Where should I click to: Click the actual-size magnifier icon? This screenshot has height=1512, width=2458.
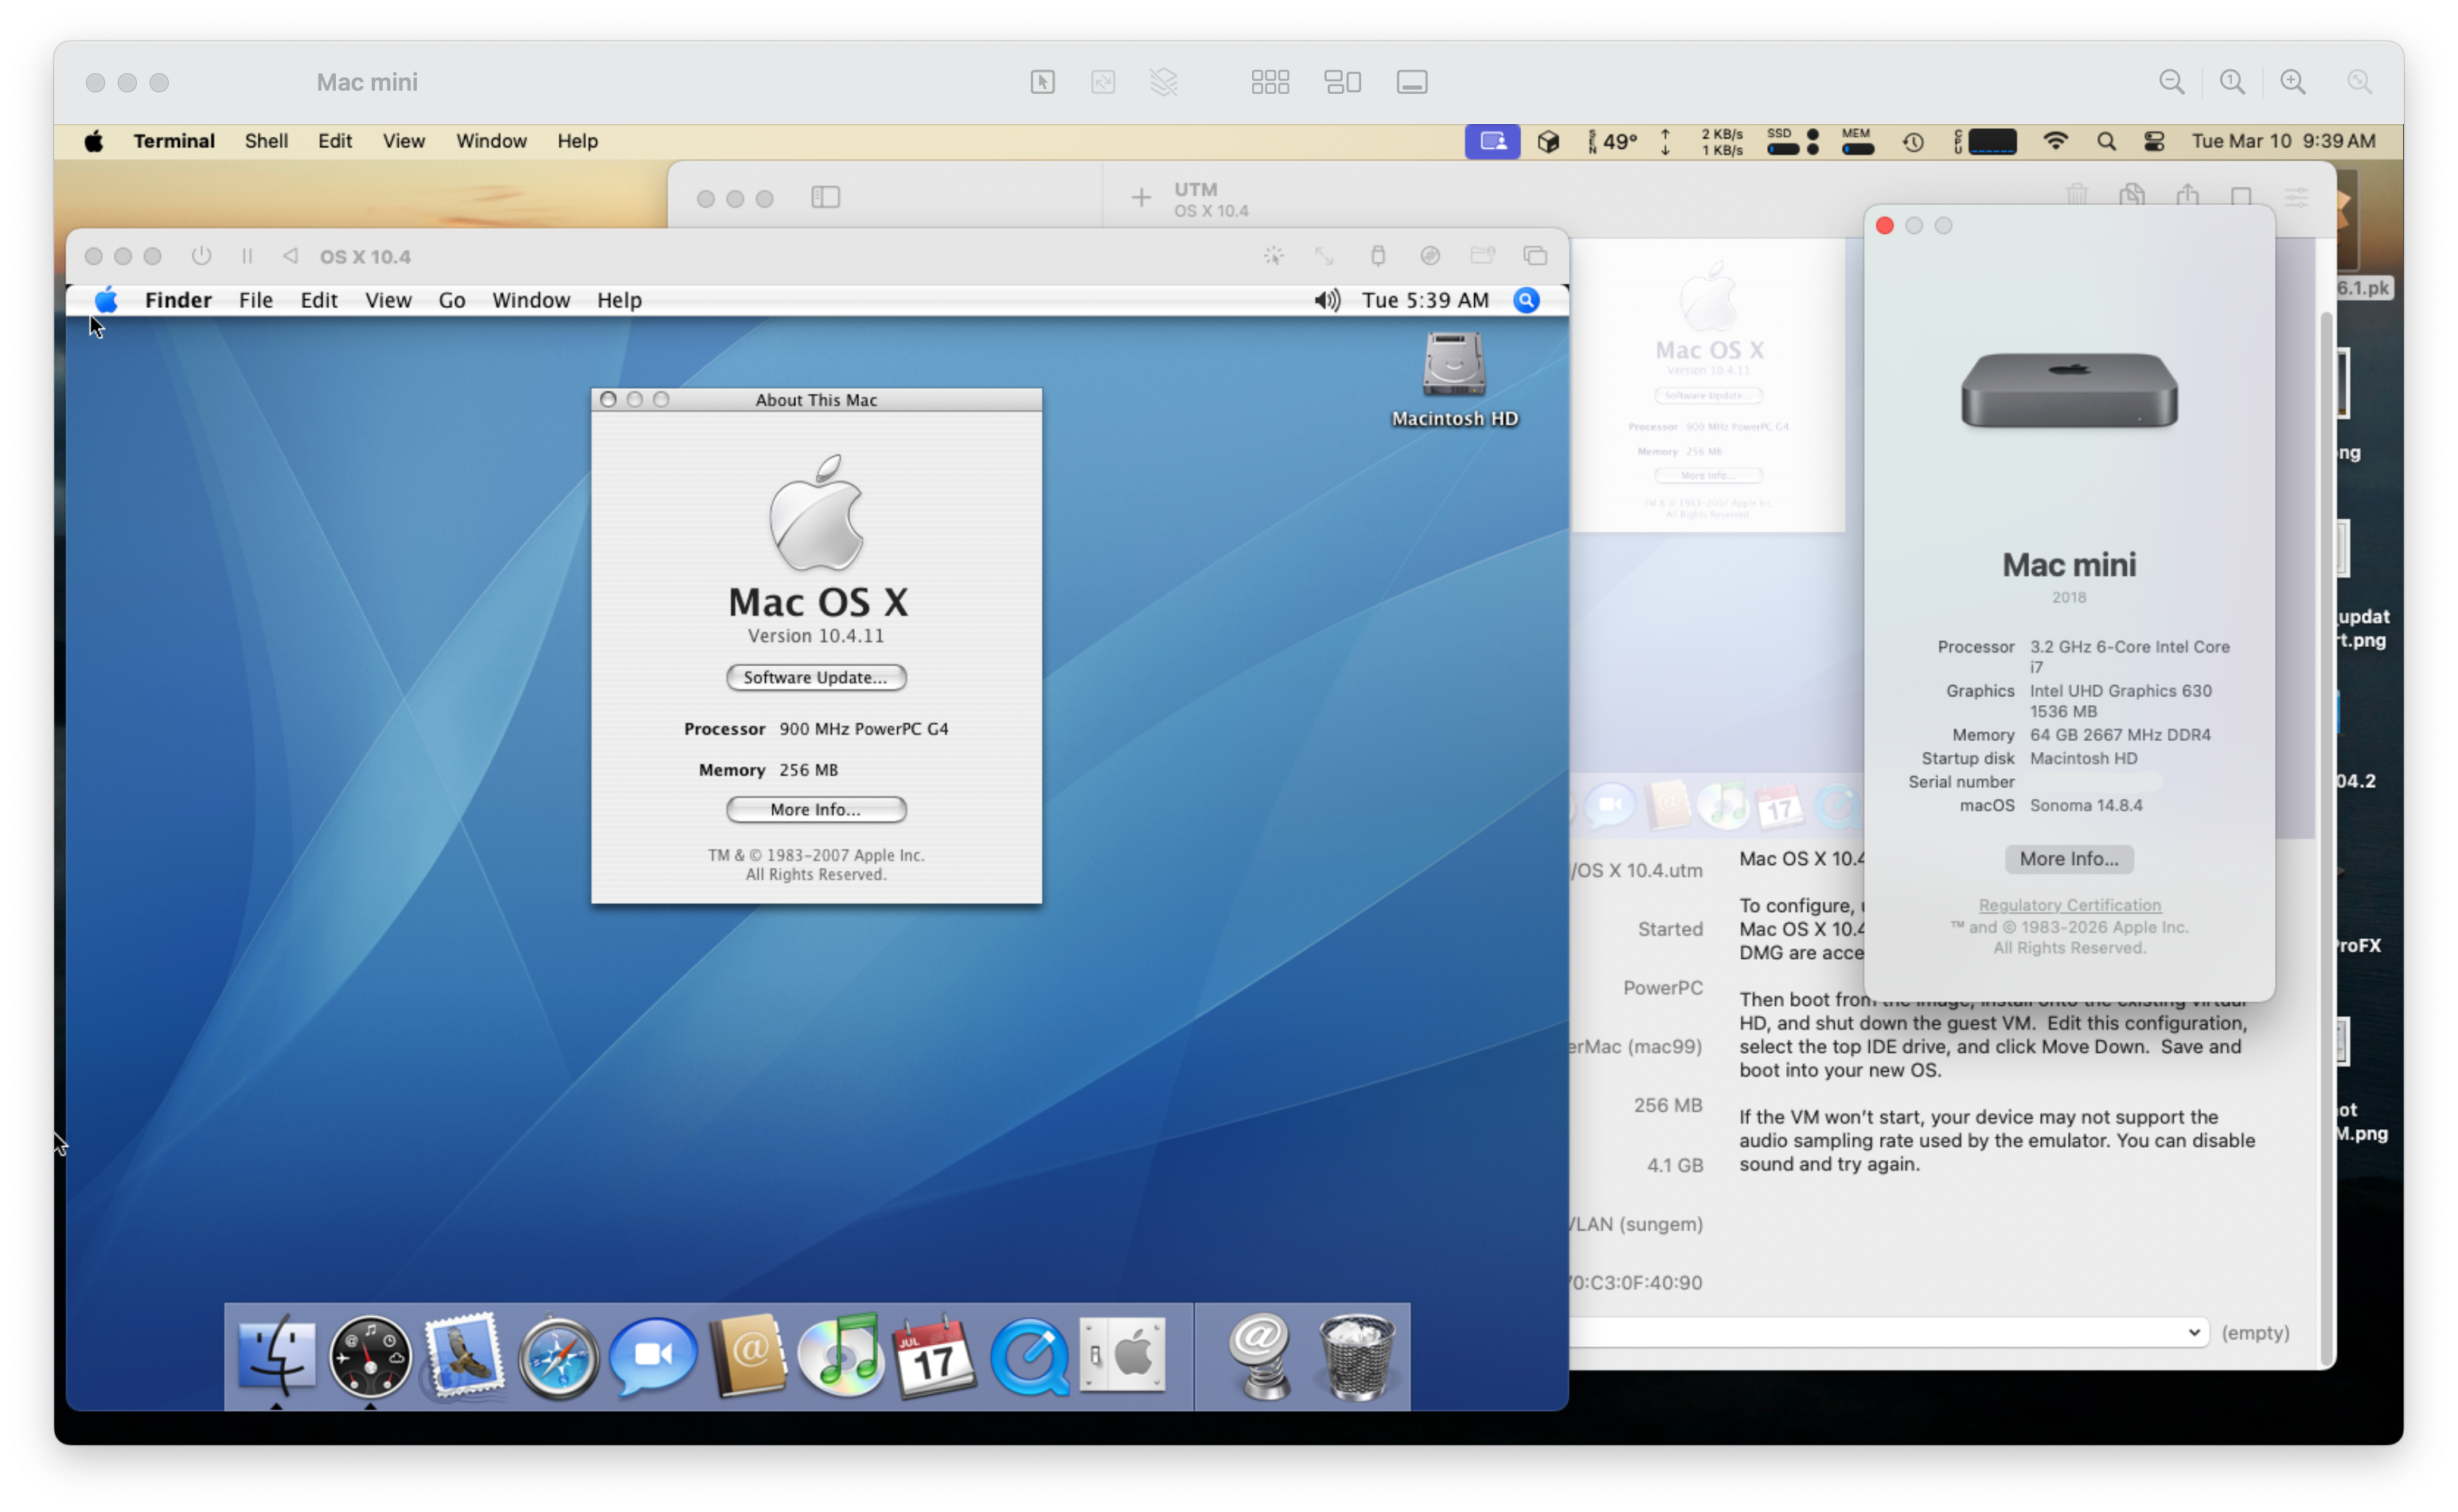[x=2232, y=82]
